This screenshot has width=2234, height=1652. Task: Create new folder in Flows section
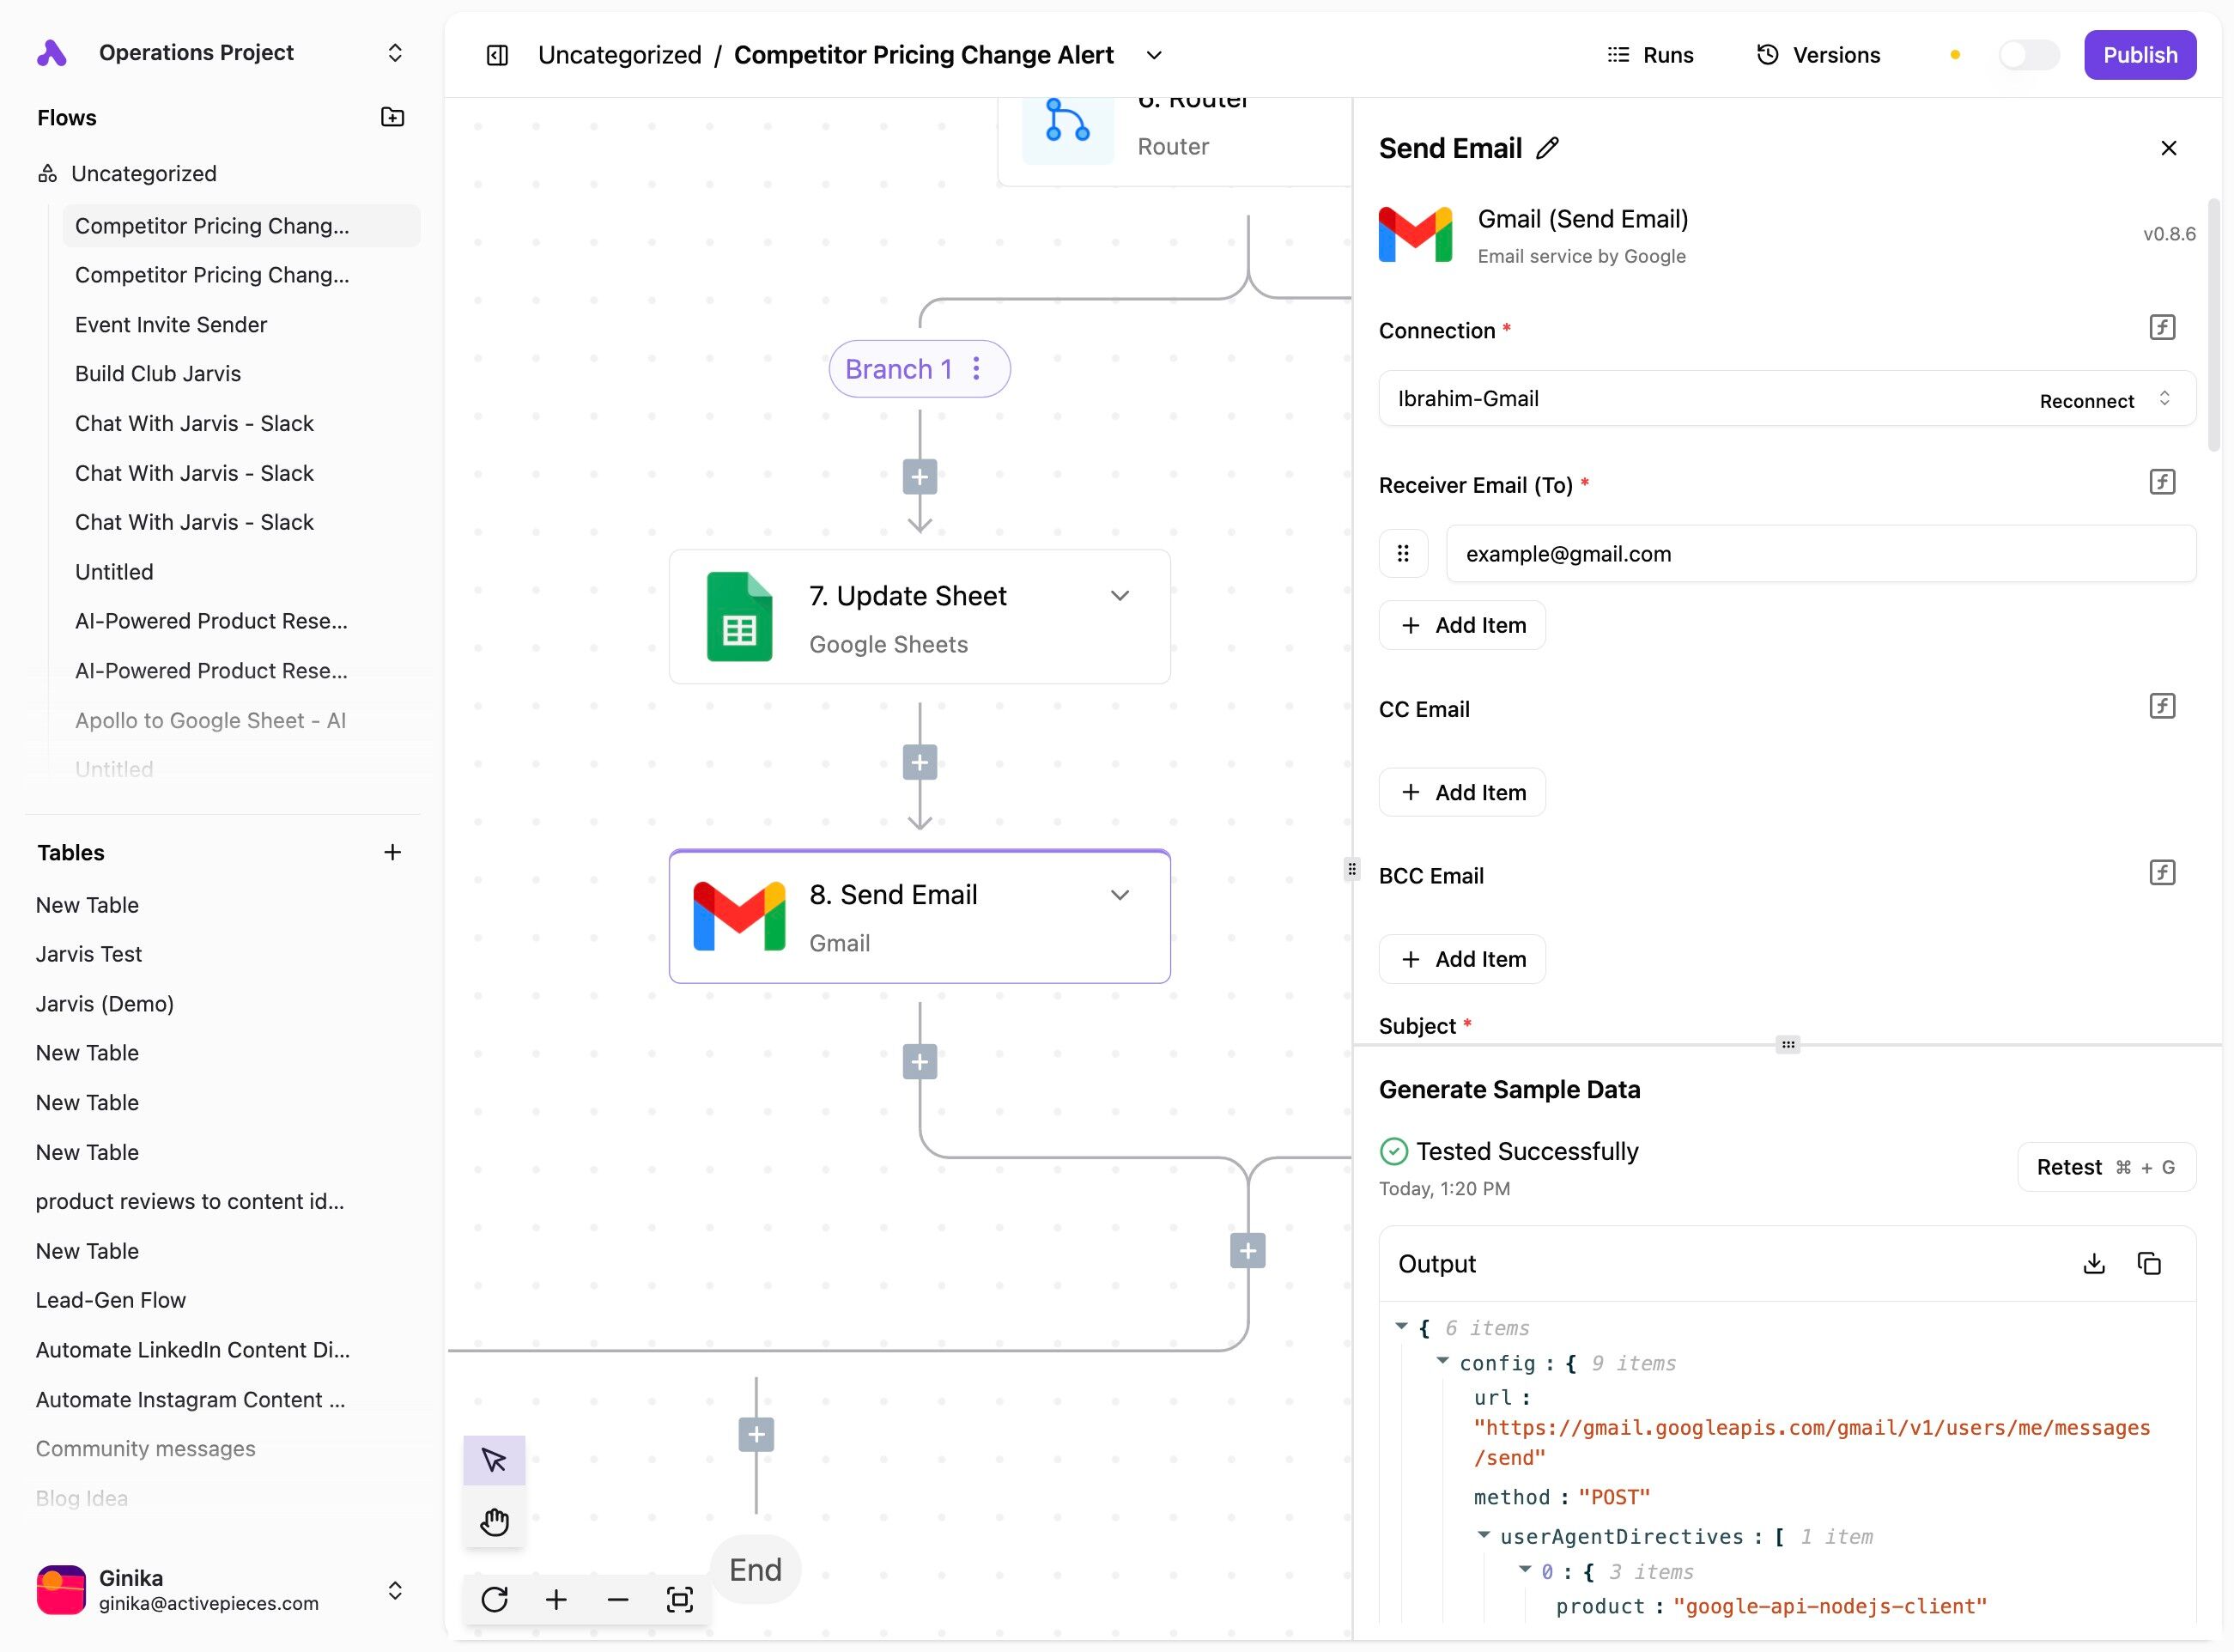click(392, 117)
